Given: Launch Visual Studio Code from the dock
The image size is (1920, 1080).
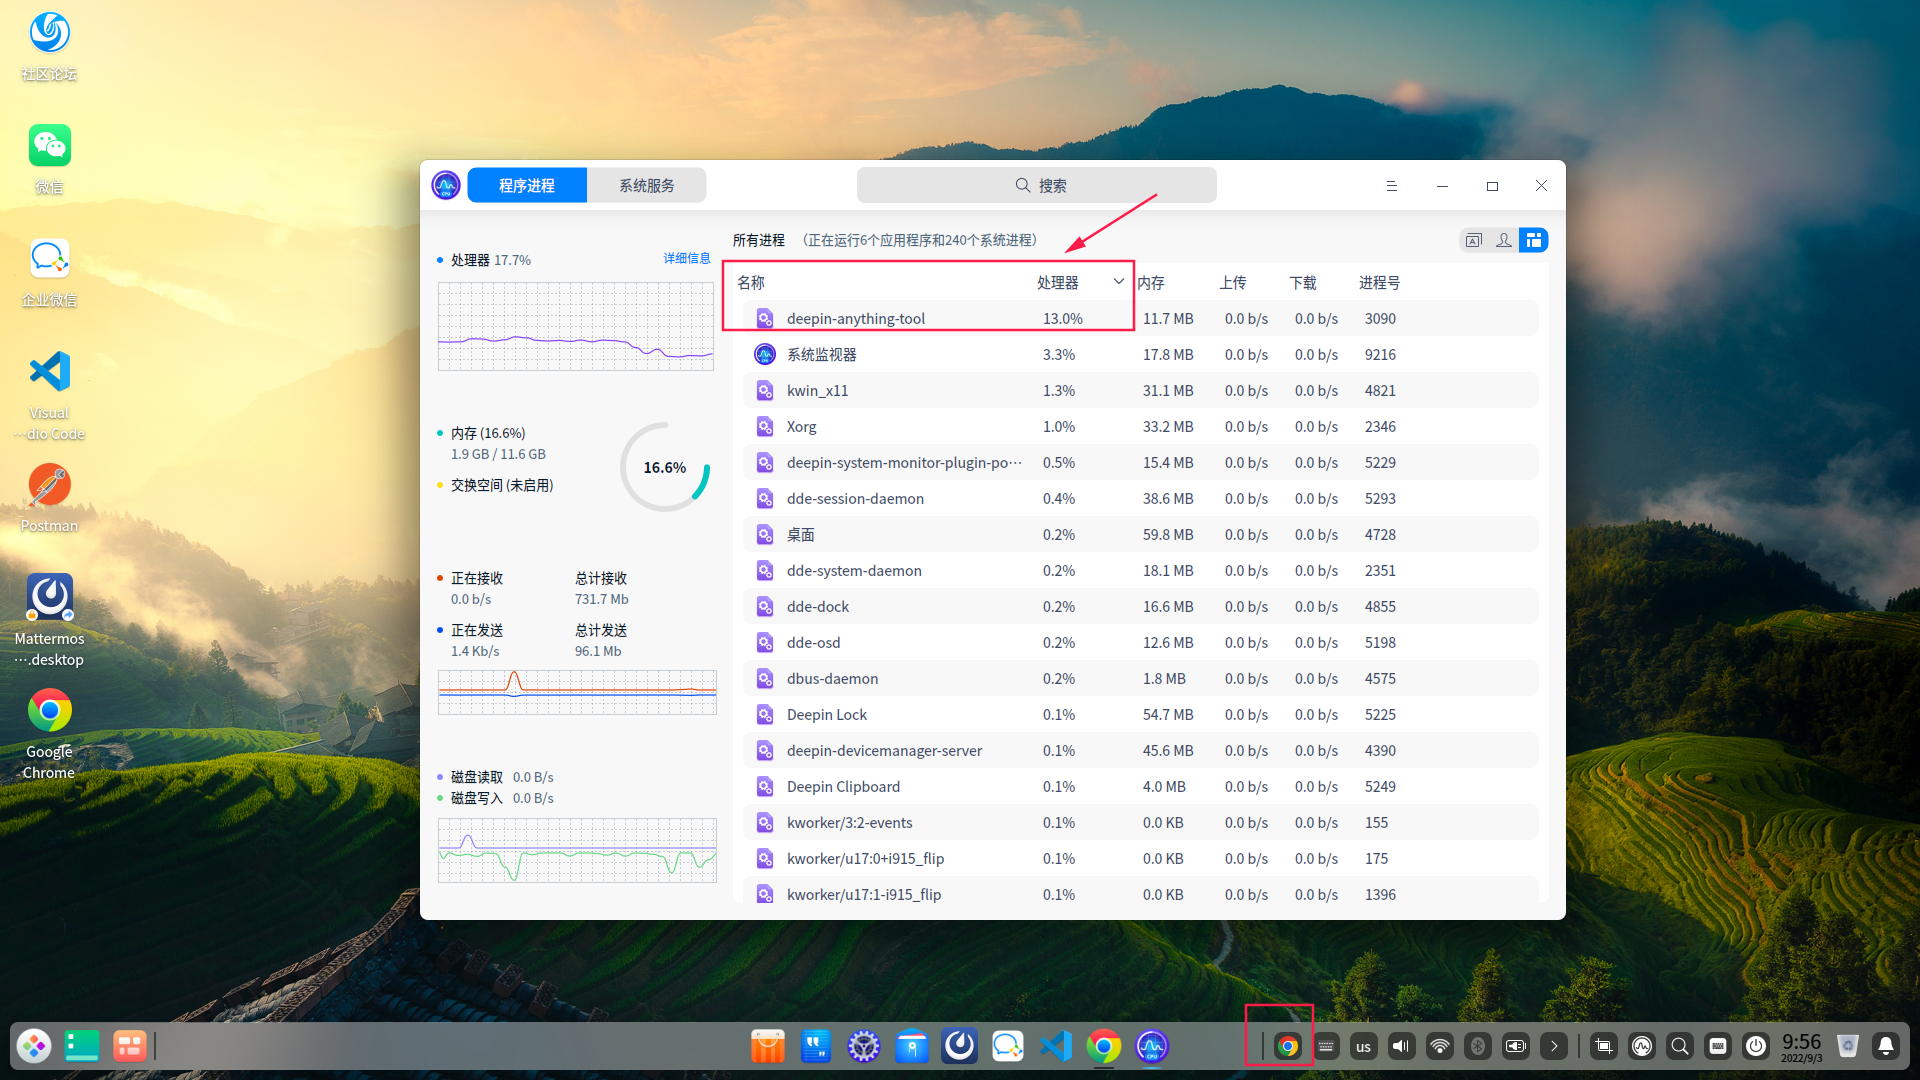Looking at the screenshot, I should [1056, 1046].
